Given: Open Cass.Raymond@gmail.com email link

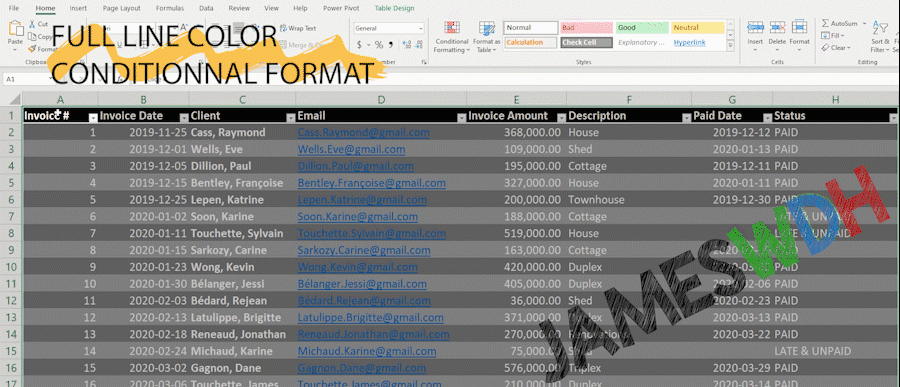Looking at the screenshot, I should point(363,133).
